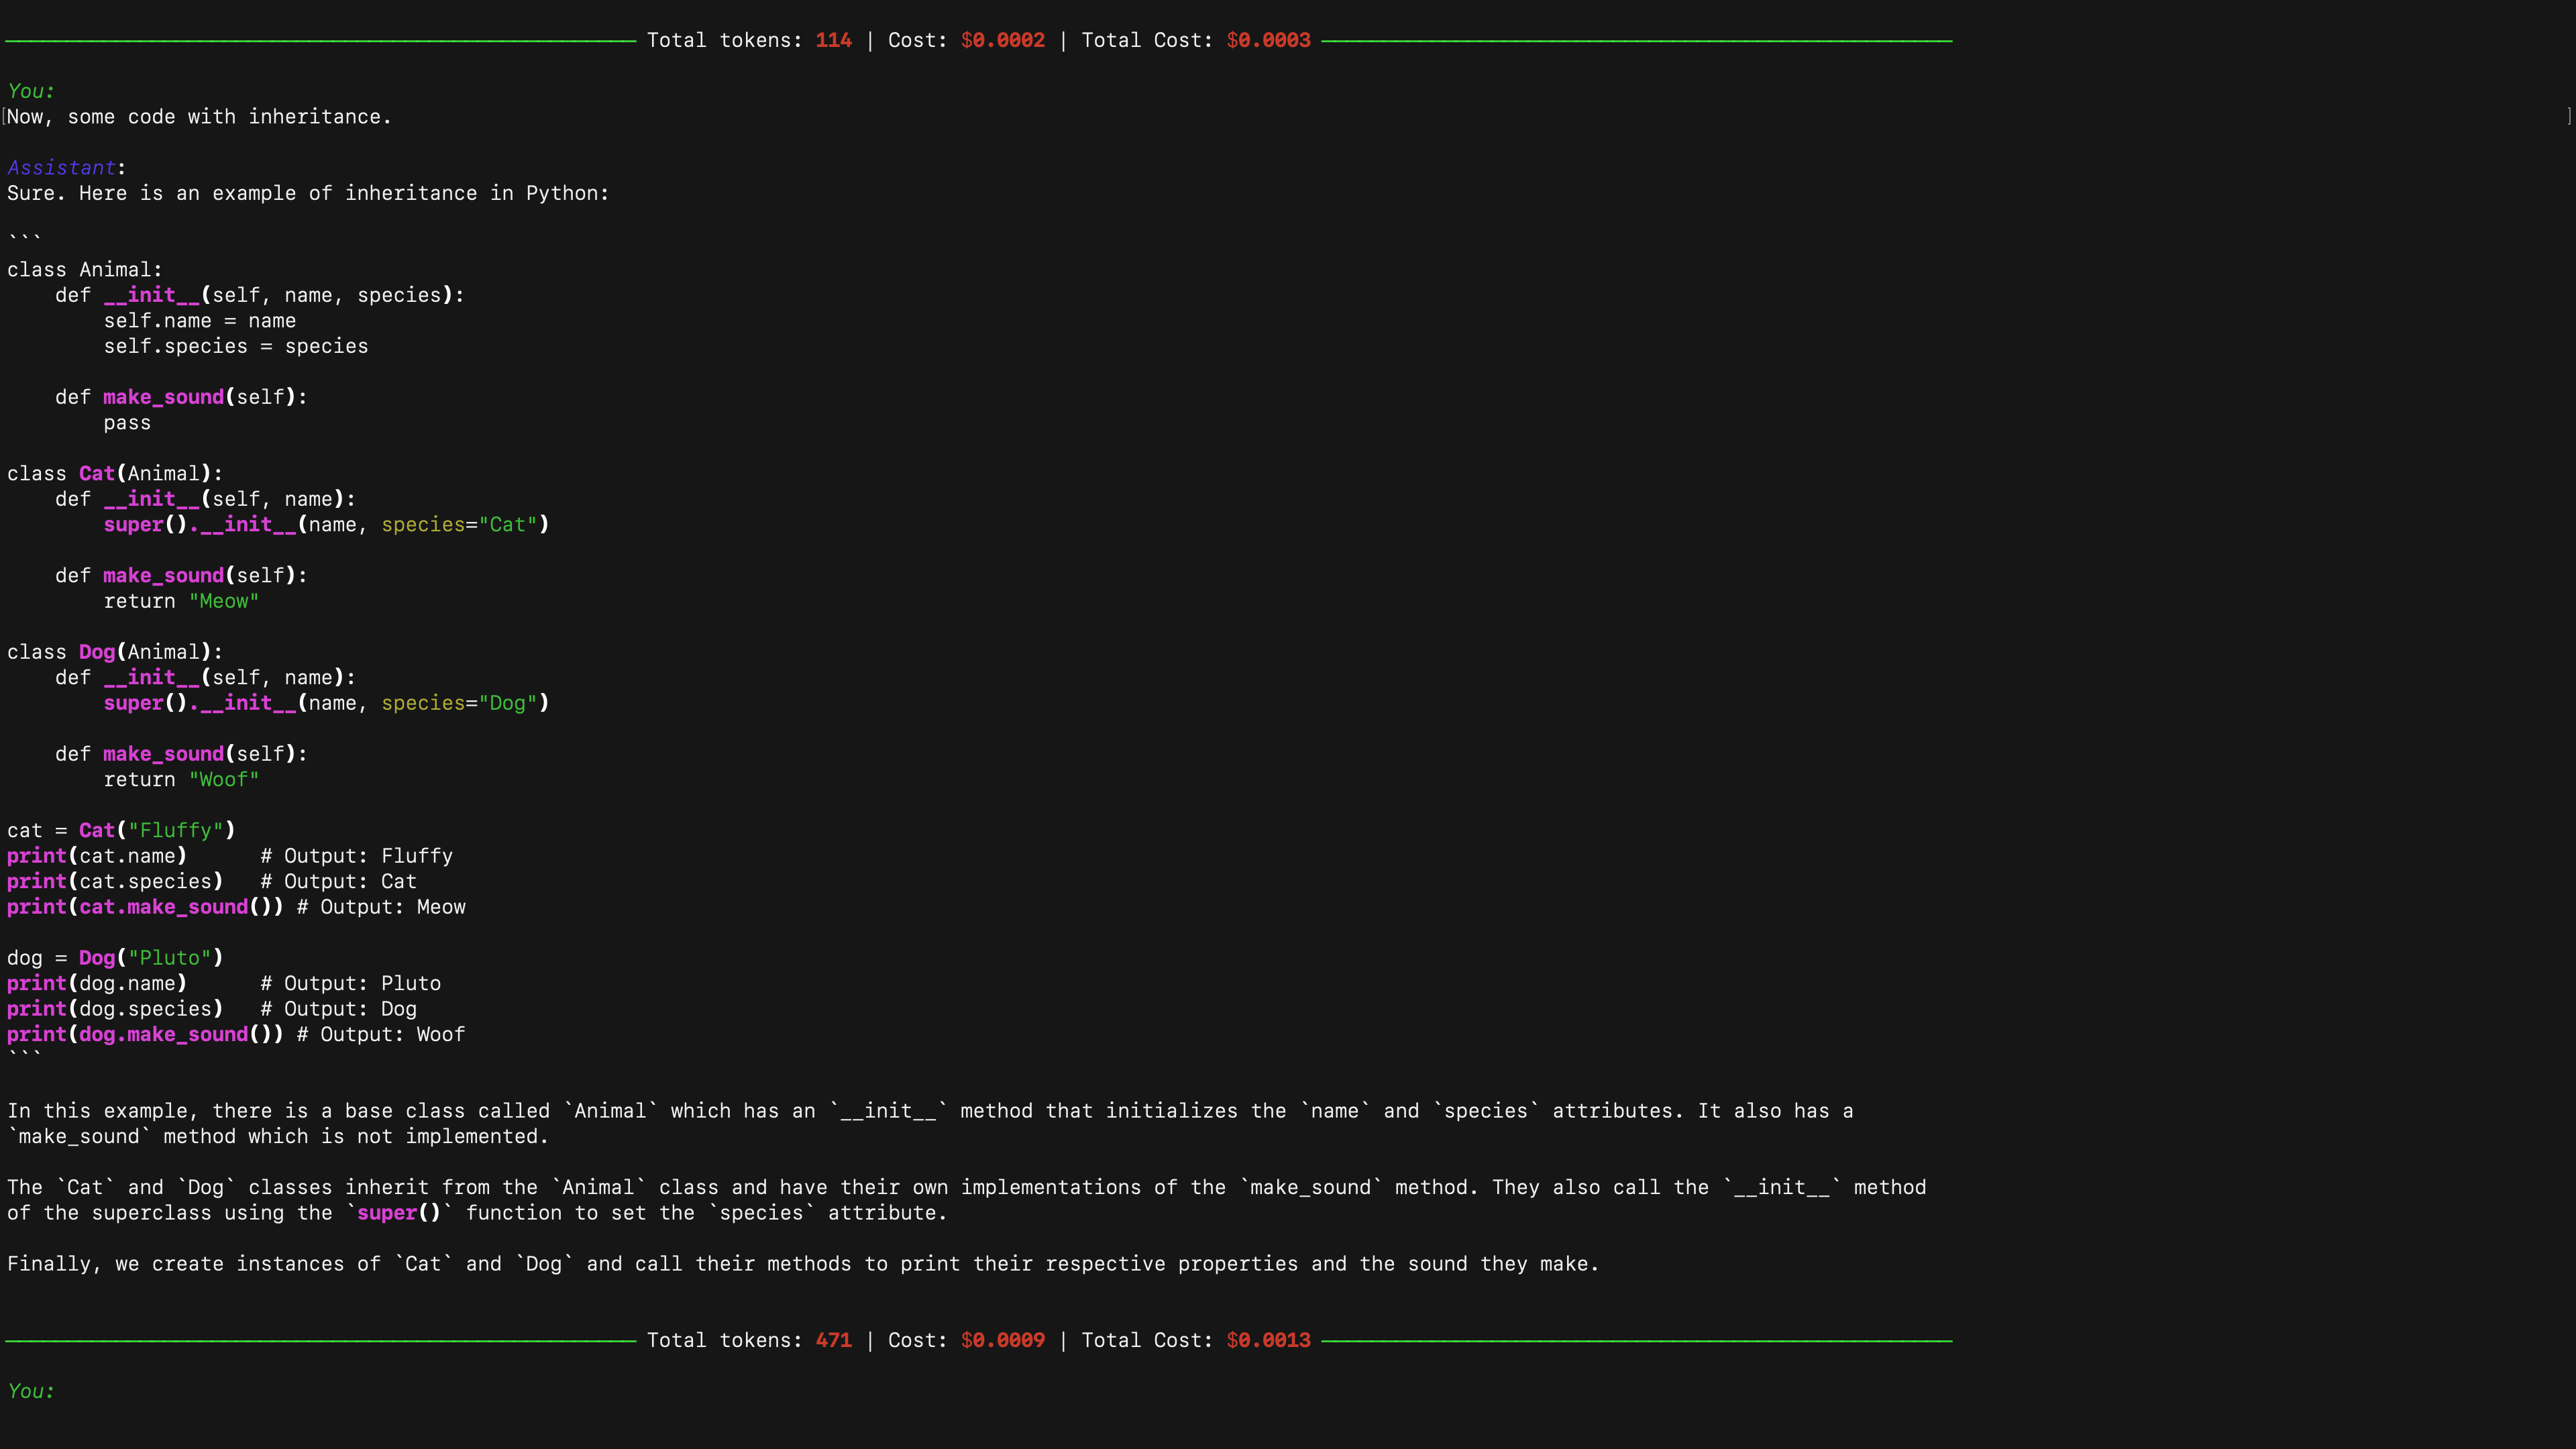Click the top total tokens value 114
The image size is (2576, 1449).
pyautogui.click(x=833, y=40)
